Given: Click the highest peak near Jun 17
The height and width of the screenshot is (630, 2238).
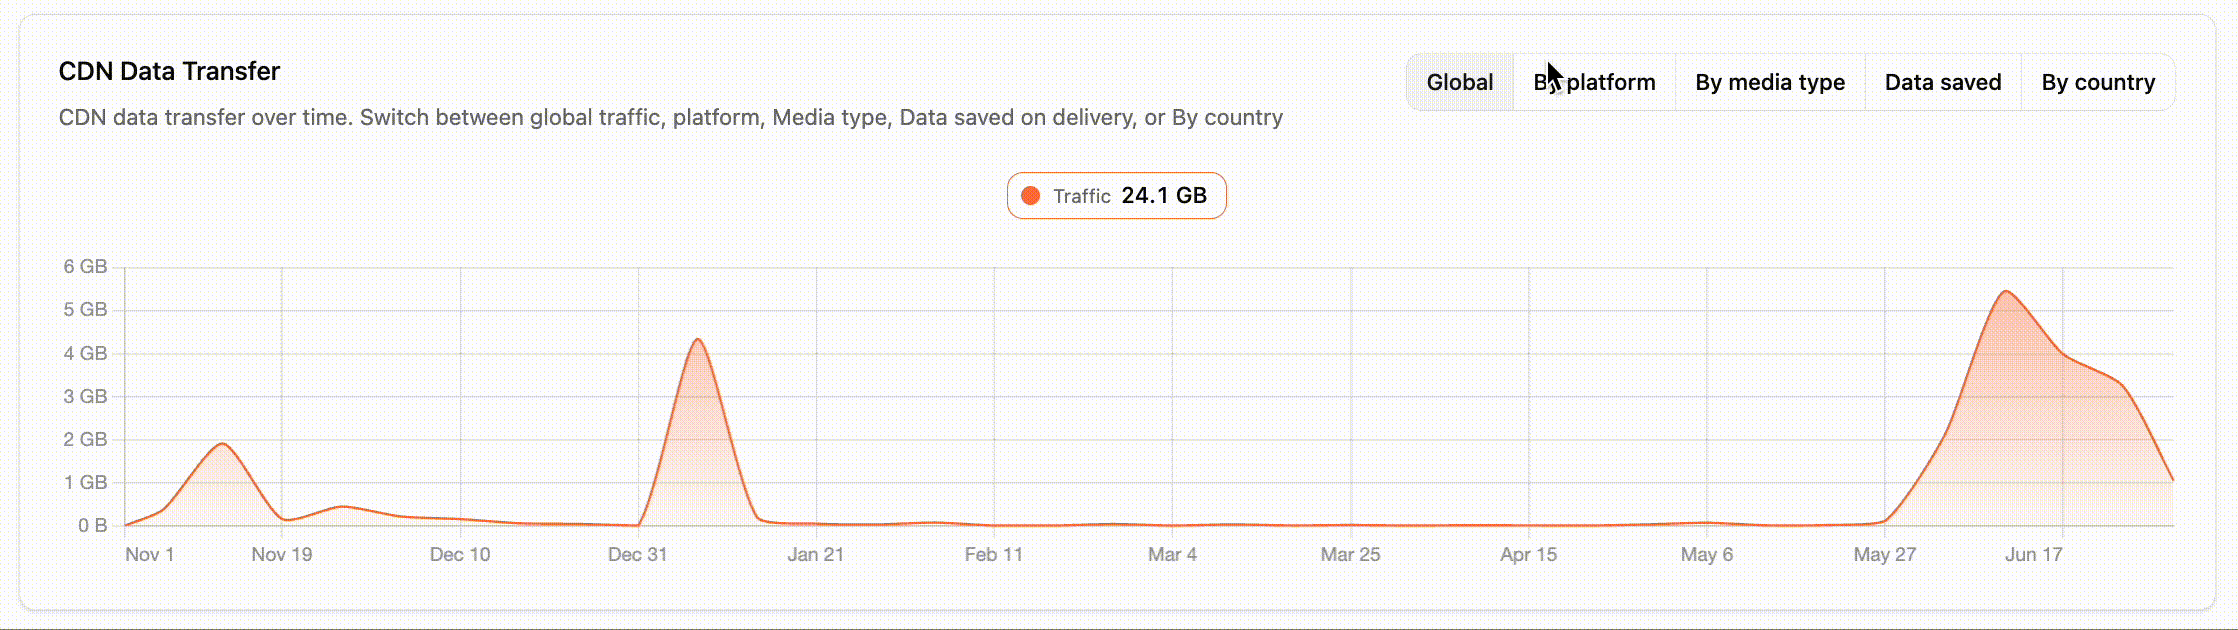Looking at the screenshot, I should click(2006, 292).
